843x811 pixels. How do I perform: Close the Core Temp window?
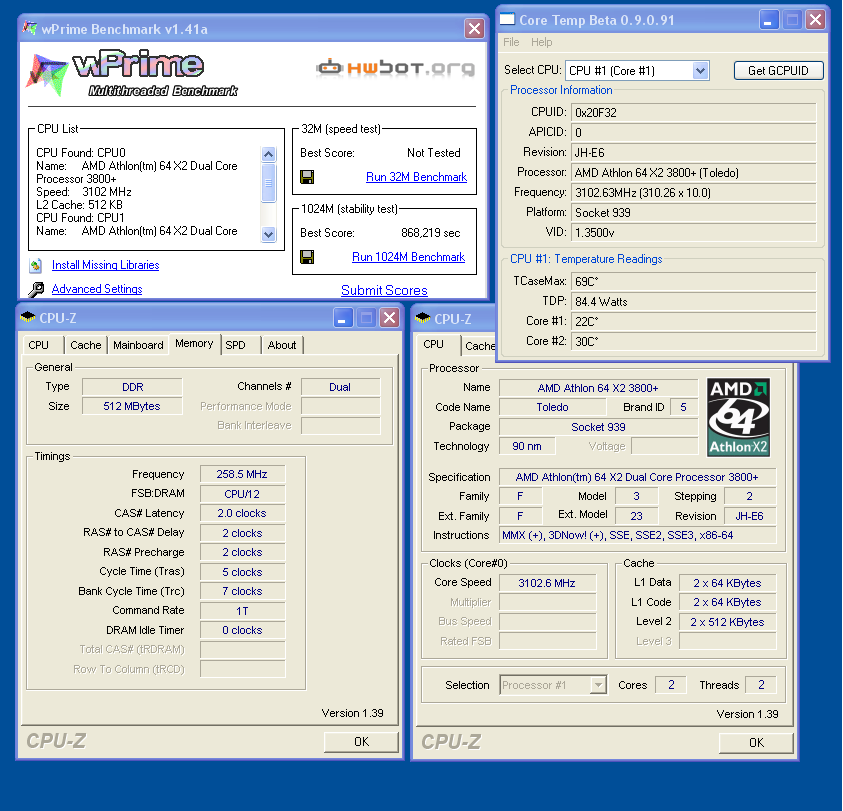coord(815,20)
